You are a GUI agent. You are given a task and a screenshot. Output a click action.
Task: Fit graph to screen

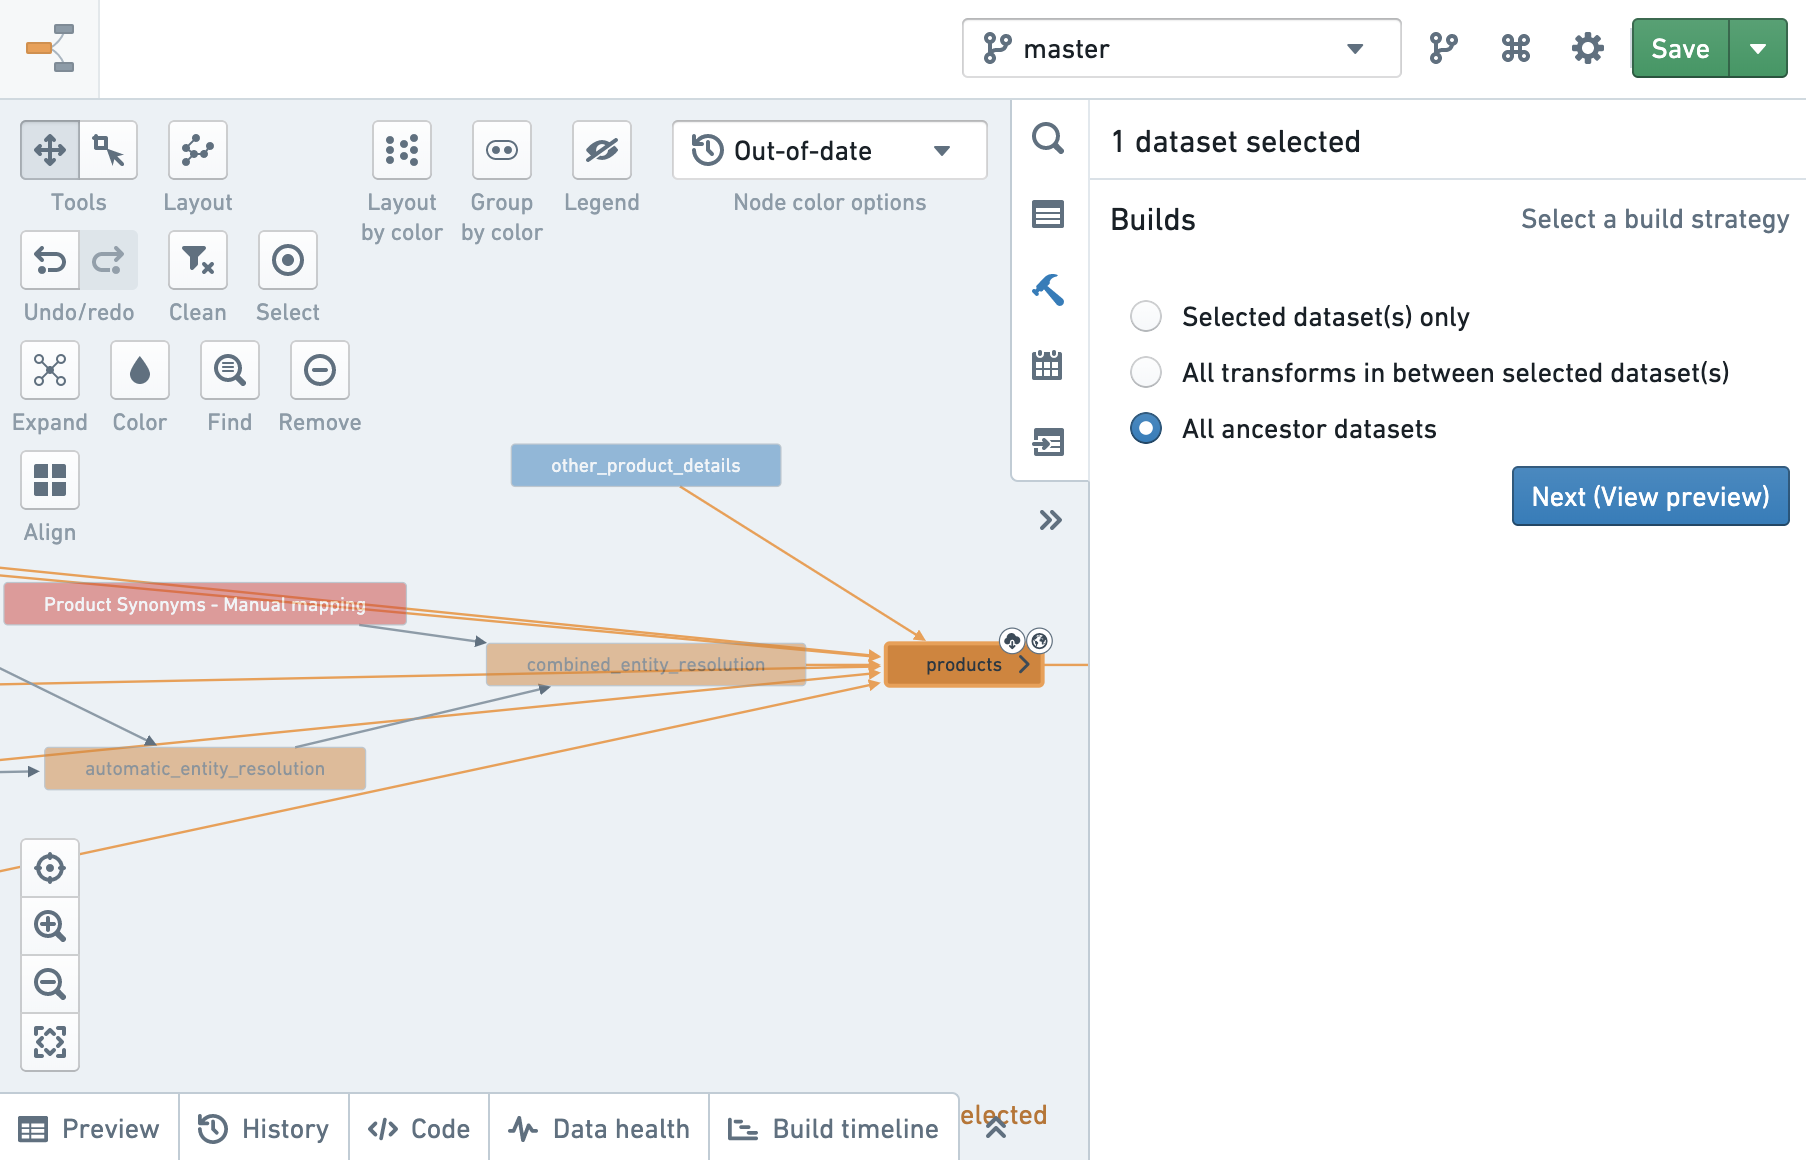pyautogui.click(x=50, y=1042)
